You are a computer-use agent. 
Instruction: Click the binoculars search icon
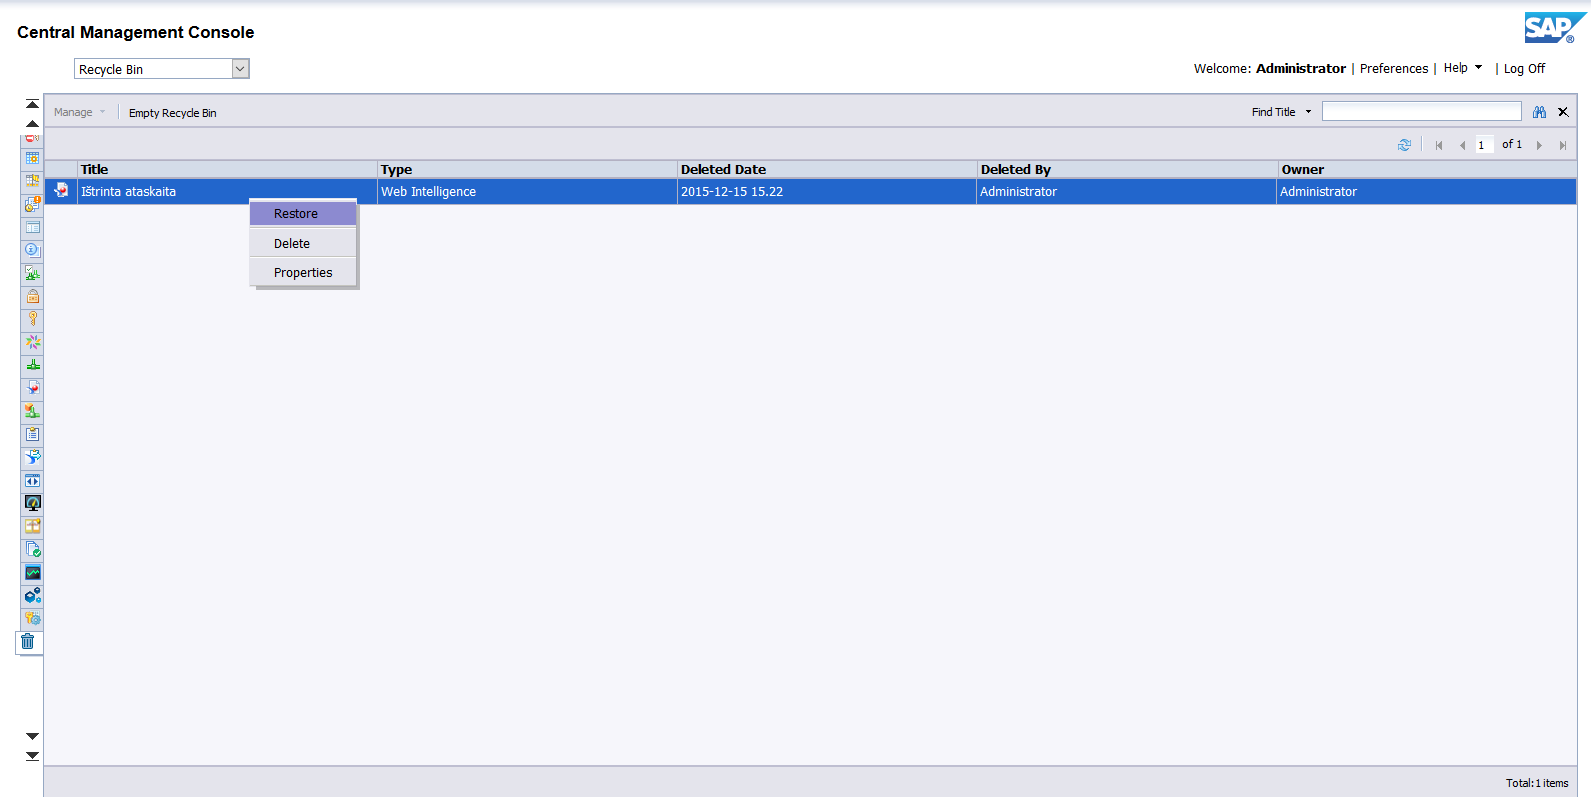(1539, 112)
